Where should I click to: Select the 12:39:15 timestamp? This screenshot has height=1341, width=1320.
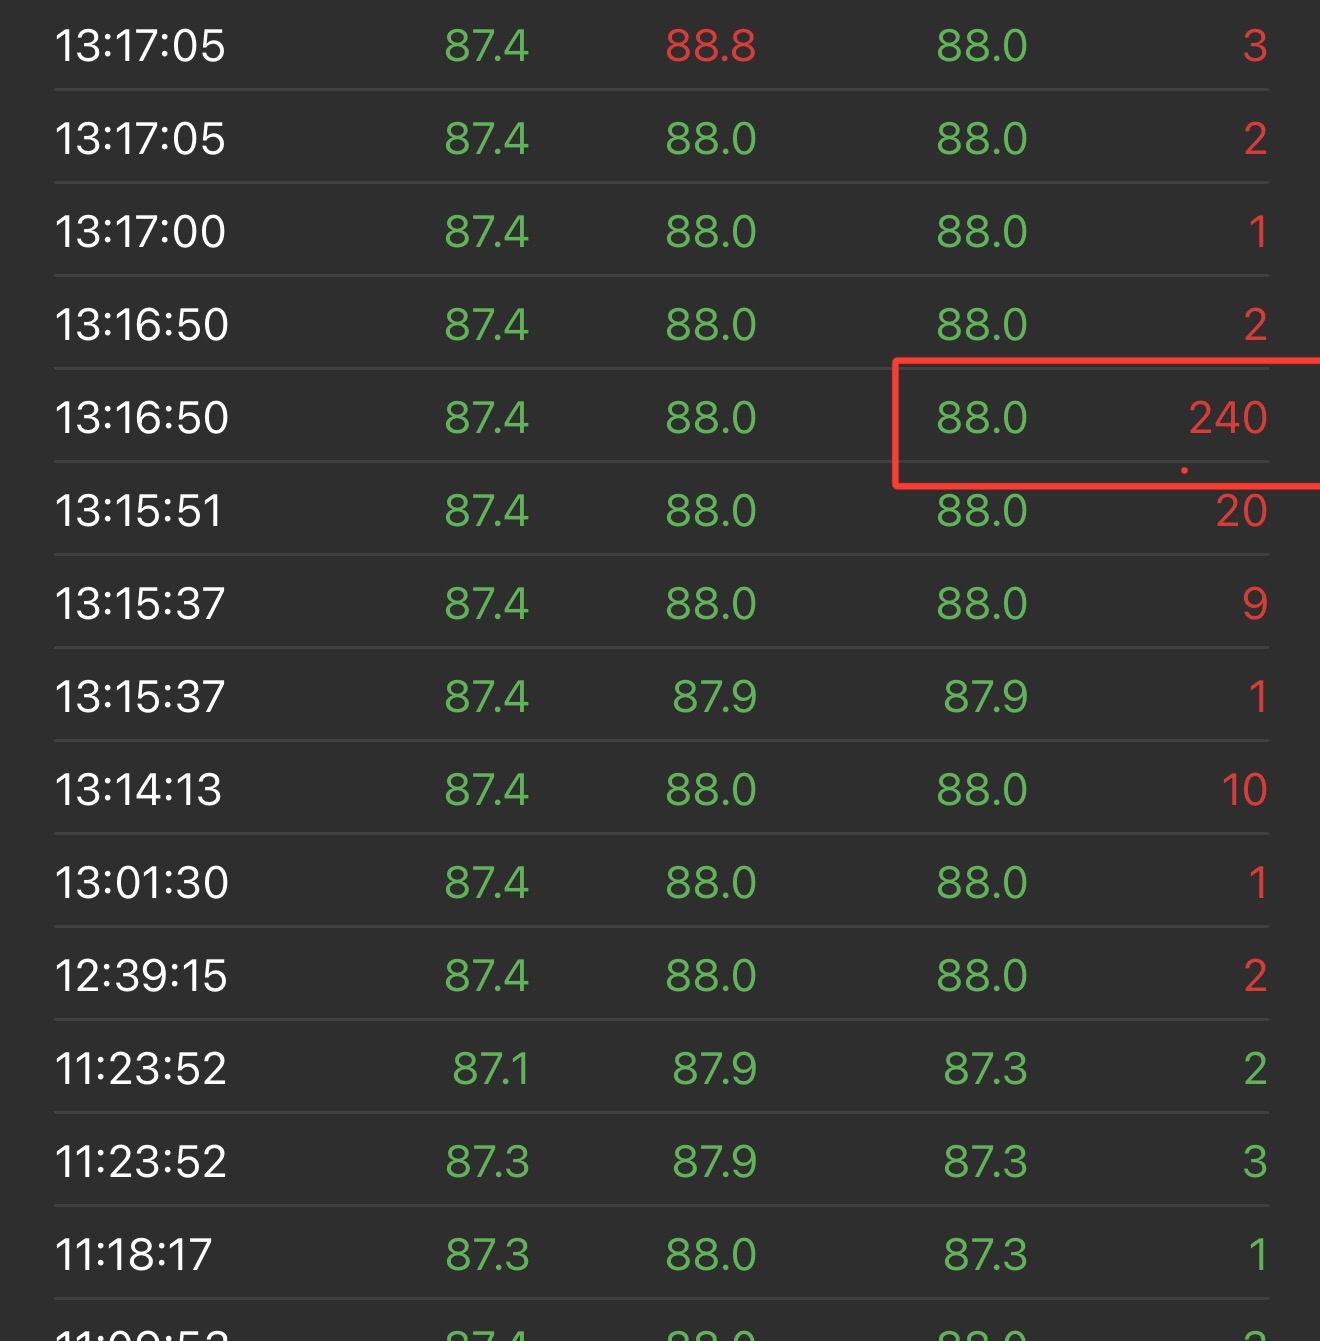pos(141,976)
